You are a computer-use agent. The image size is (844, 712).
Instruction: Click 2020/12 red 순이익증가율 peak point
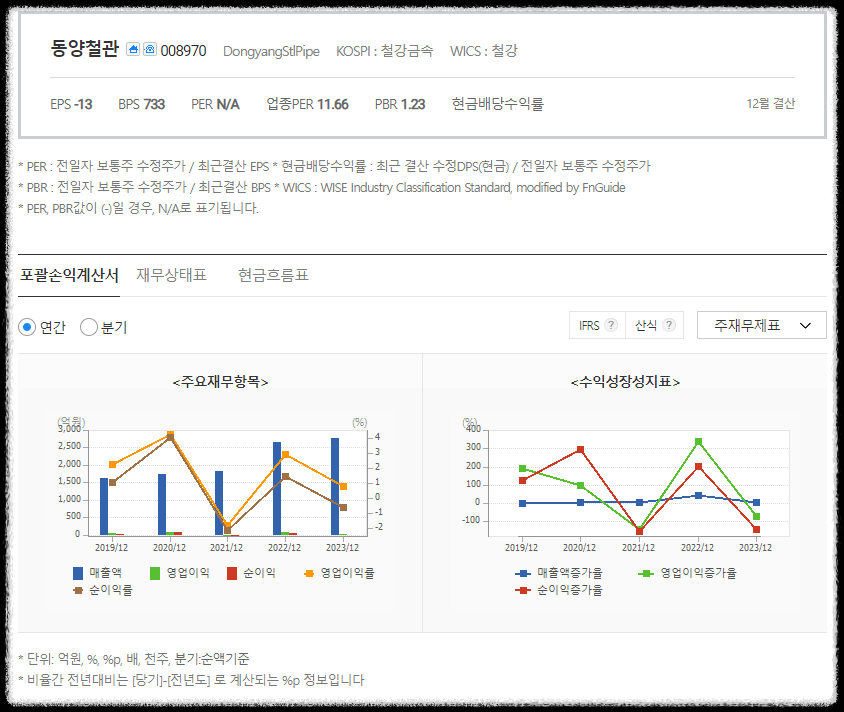click(x=580, y=449)
